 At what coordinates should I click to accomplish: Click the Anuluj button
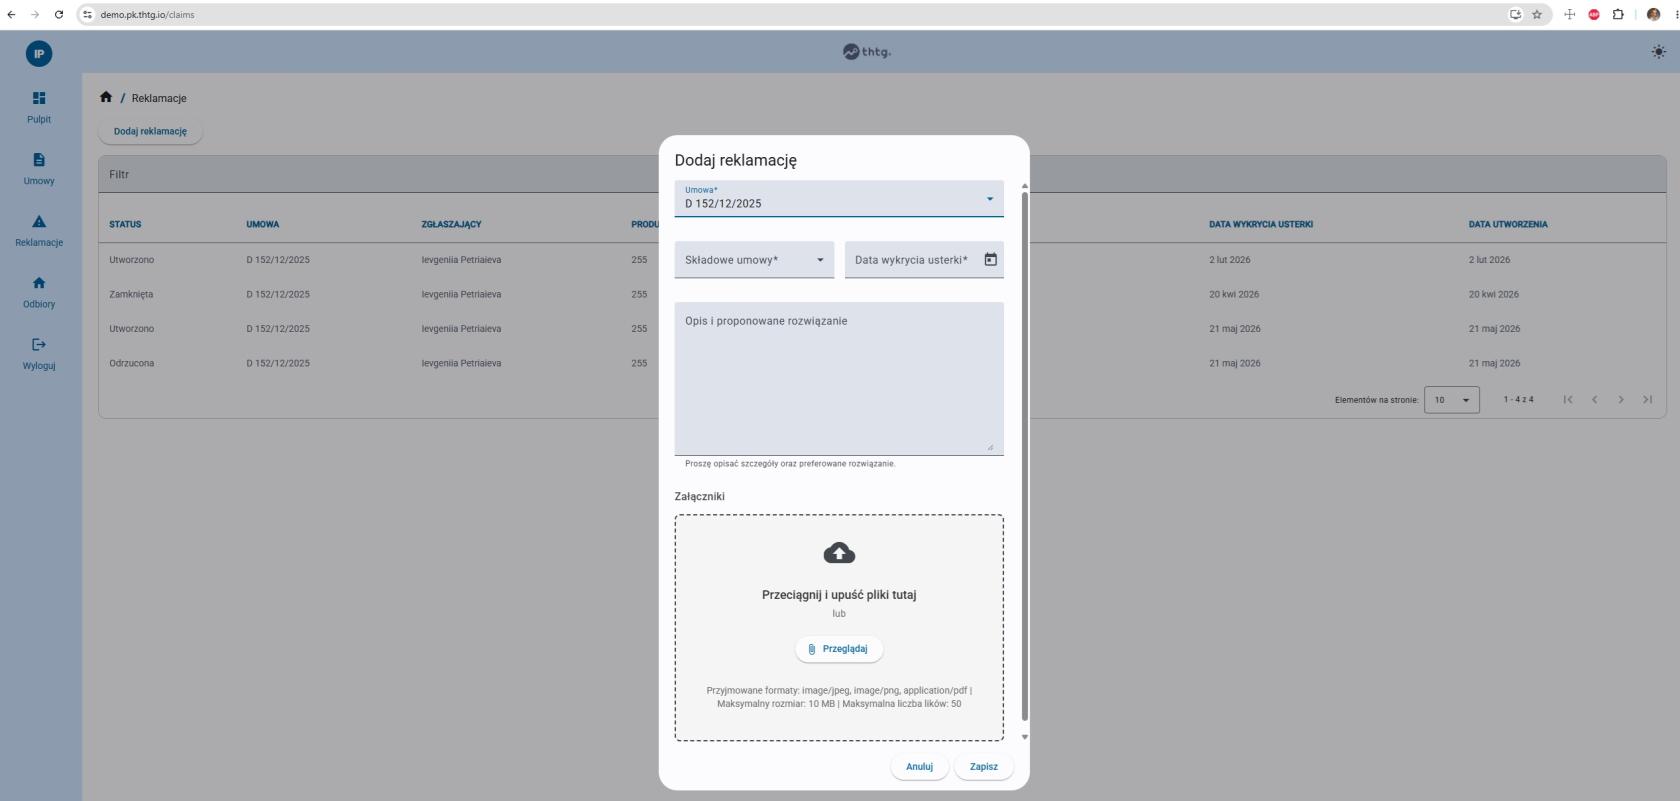pos(919,767)
